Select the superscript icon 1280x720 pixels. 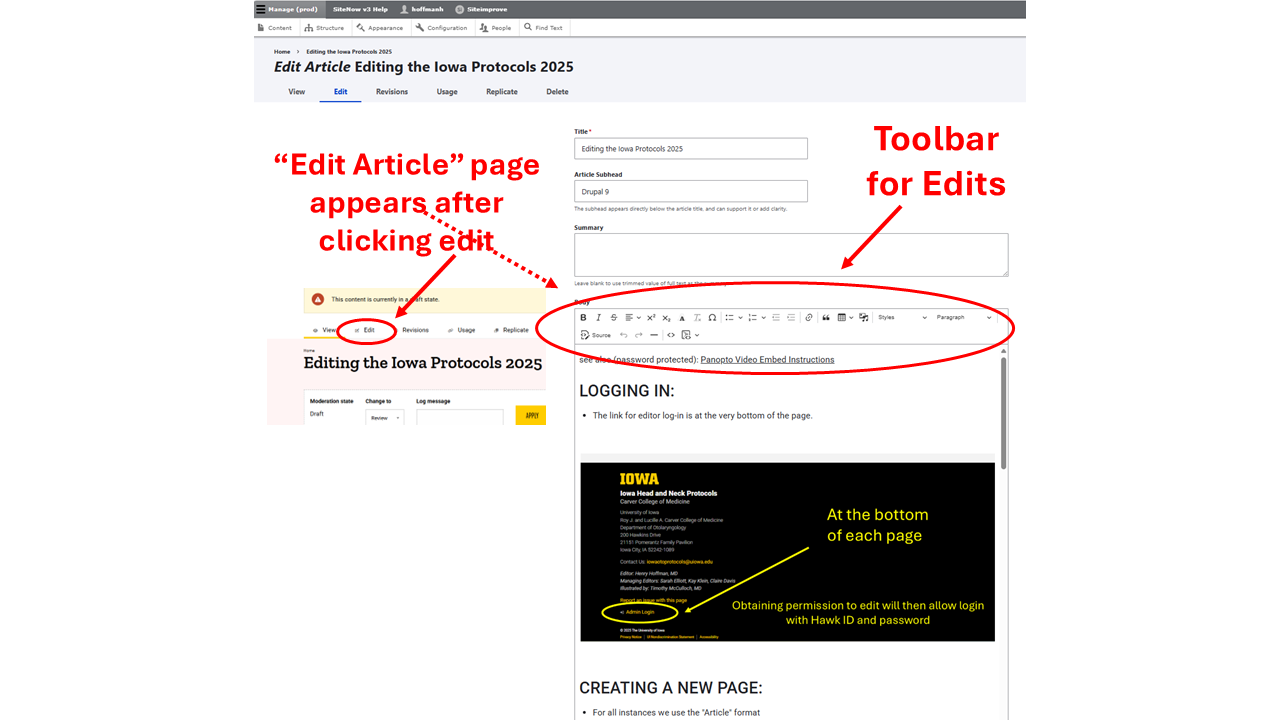point(651,318)
